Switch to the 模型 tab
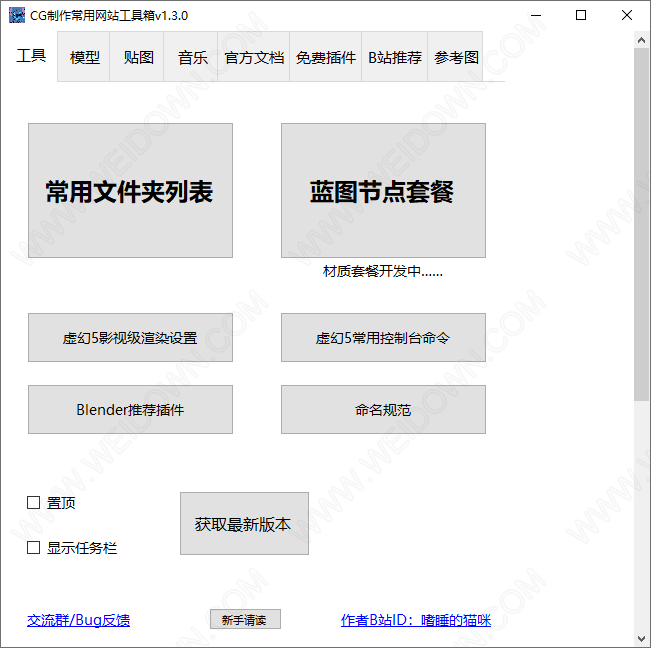 [85, 58]
